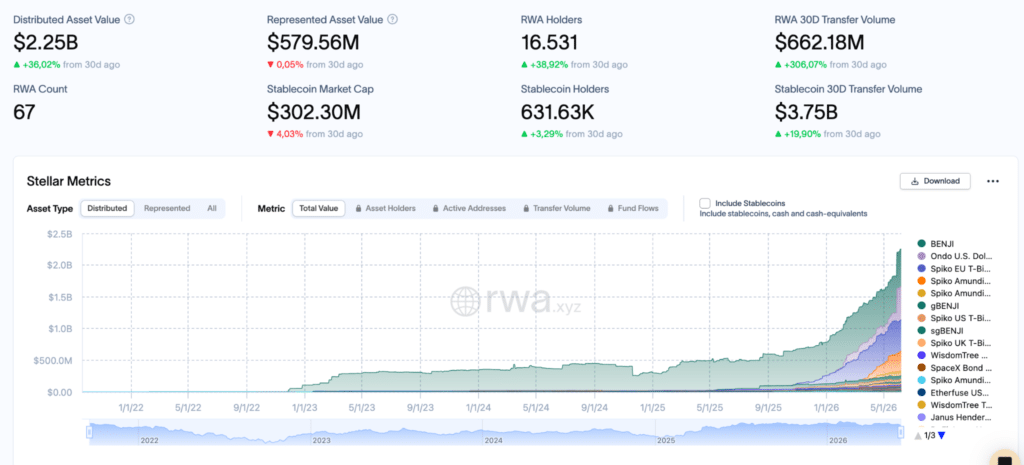This screenshot has height=465, width=1024.
Task: Click light blue Spiko Amundi legend dot
Action: [x=921, y=380]
